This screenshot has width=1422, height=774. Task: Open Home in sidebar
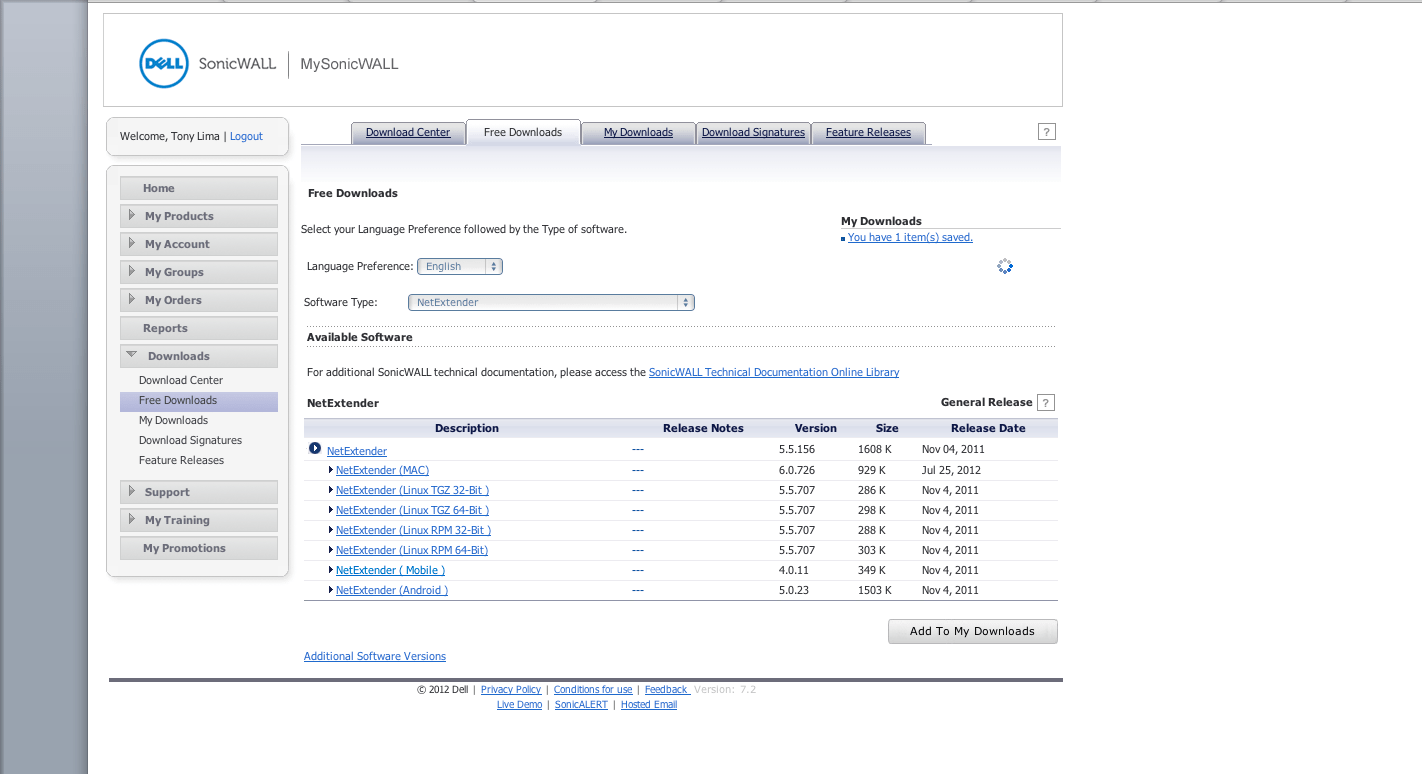[x=199, y=188]
